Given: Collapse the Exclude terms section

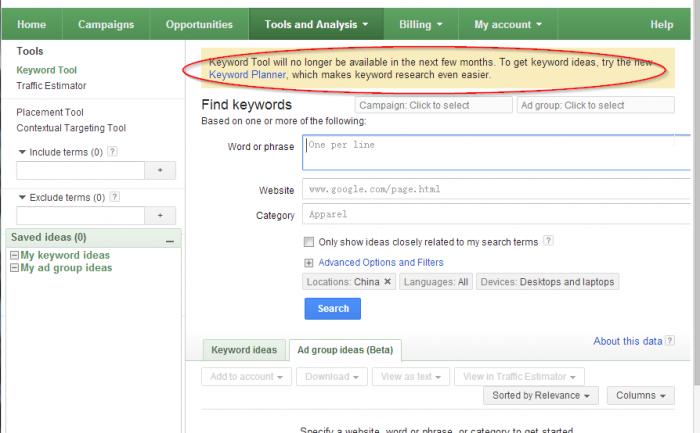Looking at the screenshot, I should (22, 197).
